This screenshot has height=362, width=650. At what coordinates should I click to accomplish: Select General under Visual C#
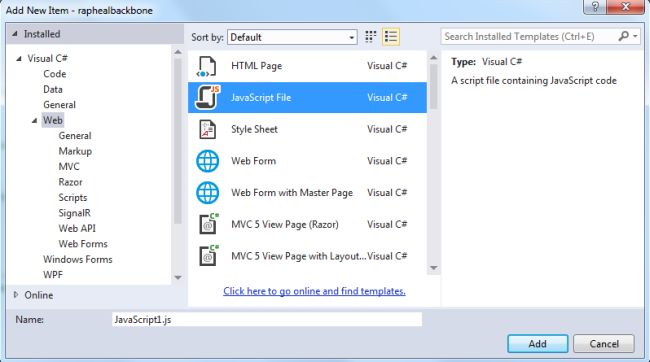(59, 105)
